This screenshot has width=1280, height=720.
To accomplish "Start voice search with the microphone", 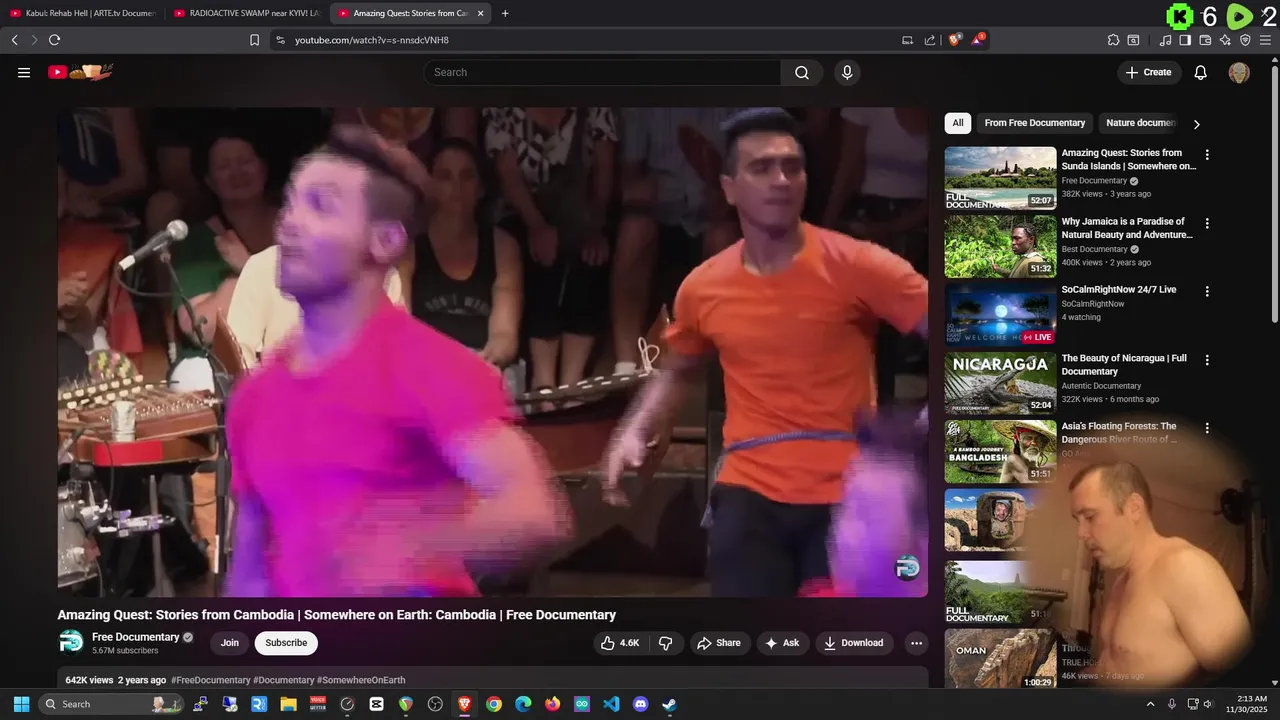I will [847, 72].
